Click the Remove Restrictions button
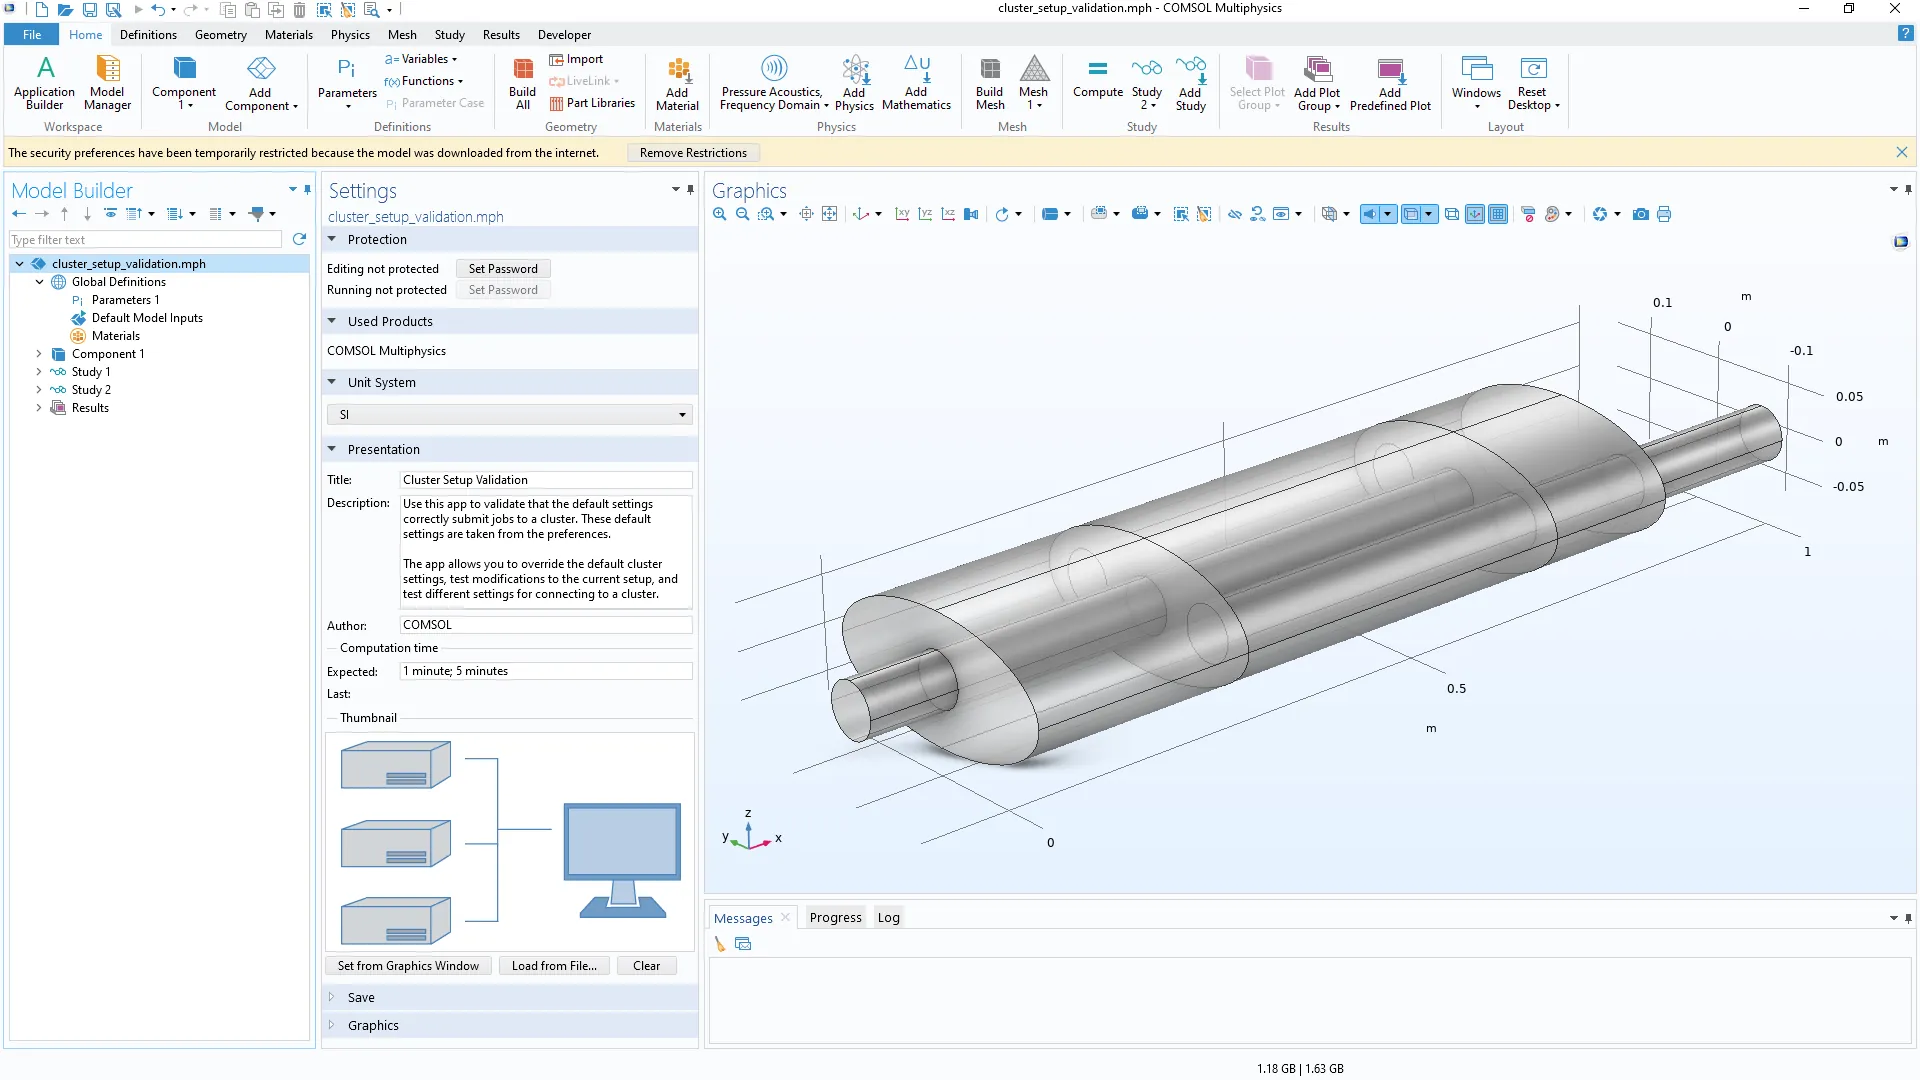Screen dimensions: 1920x1080 coord(693,153)
